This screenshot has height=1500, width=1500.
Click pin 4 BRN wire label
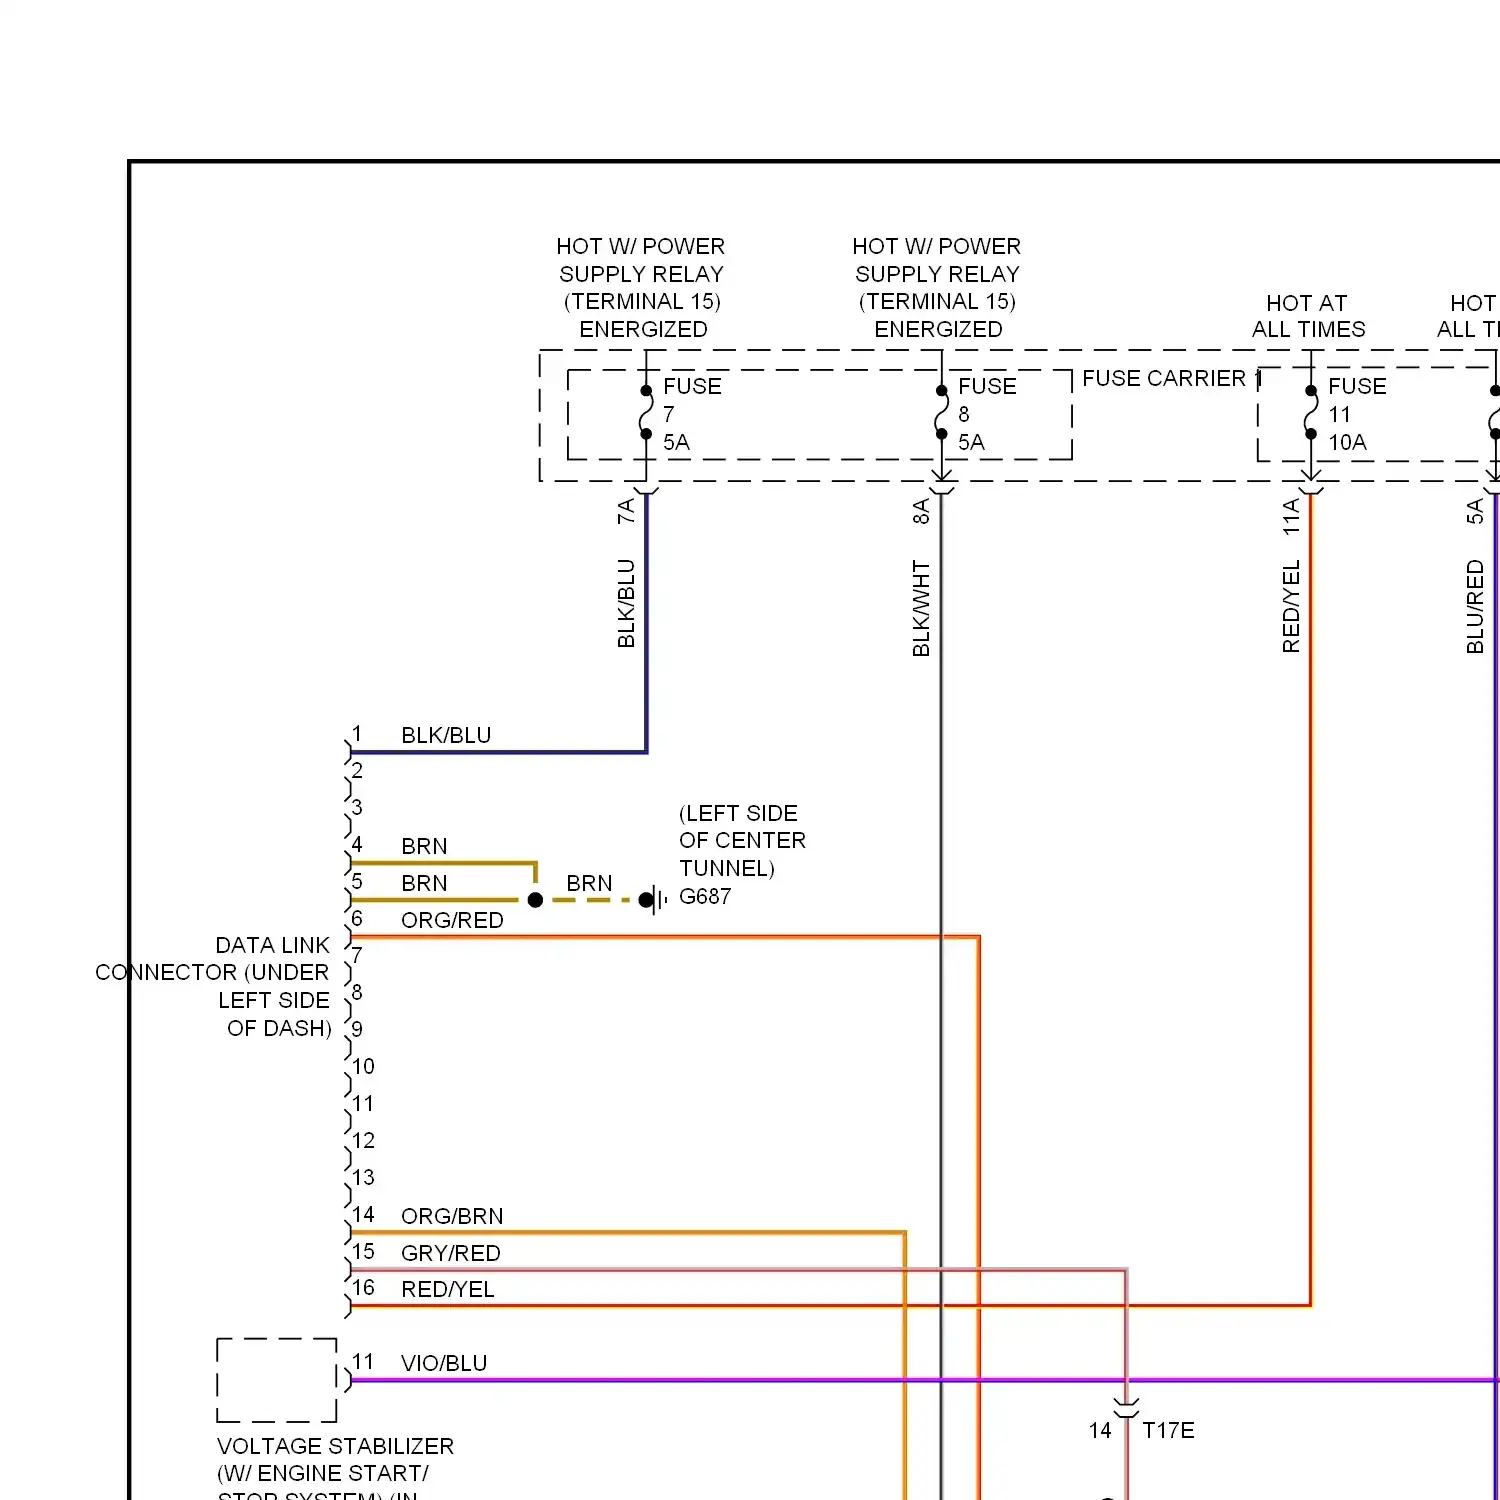[x=424, y=846]
